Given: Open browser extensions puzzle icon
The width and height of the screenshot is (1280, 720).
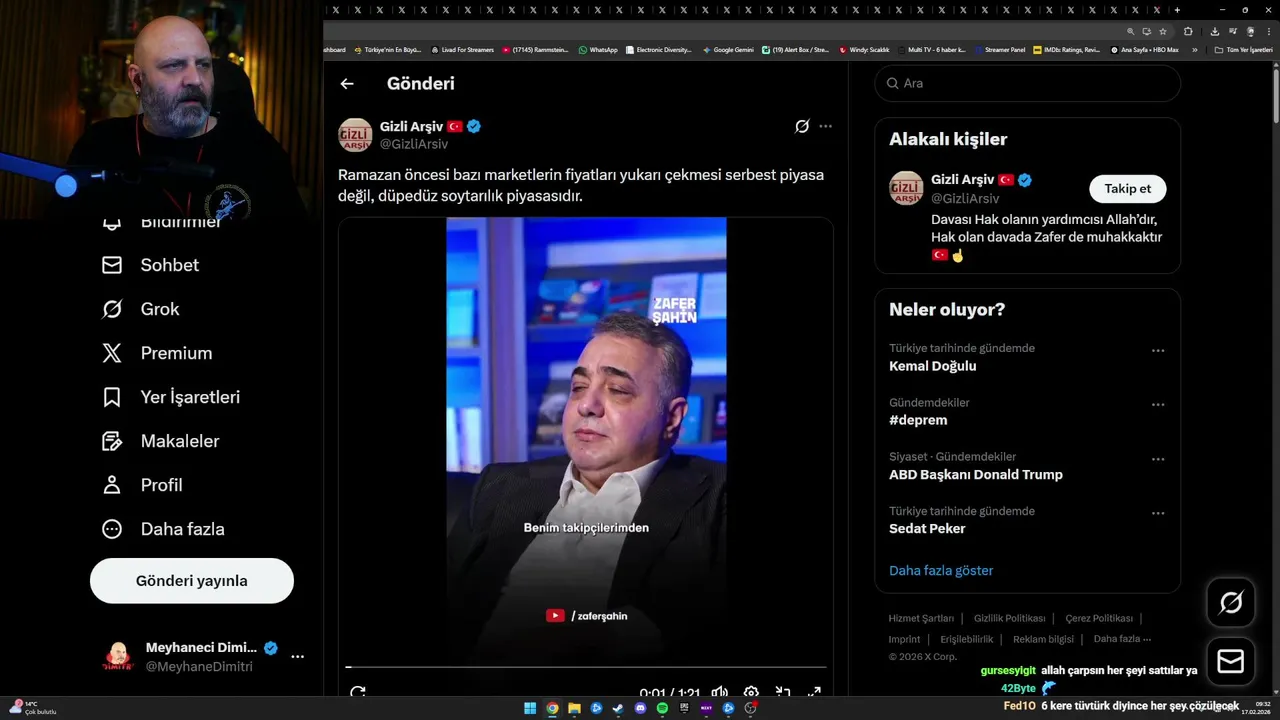Looking at the screenshot, I should click(x=1188, y=31).
